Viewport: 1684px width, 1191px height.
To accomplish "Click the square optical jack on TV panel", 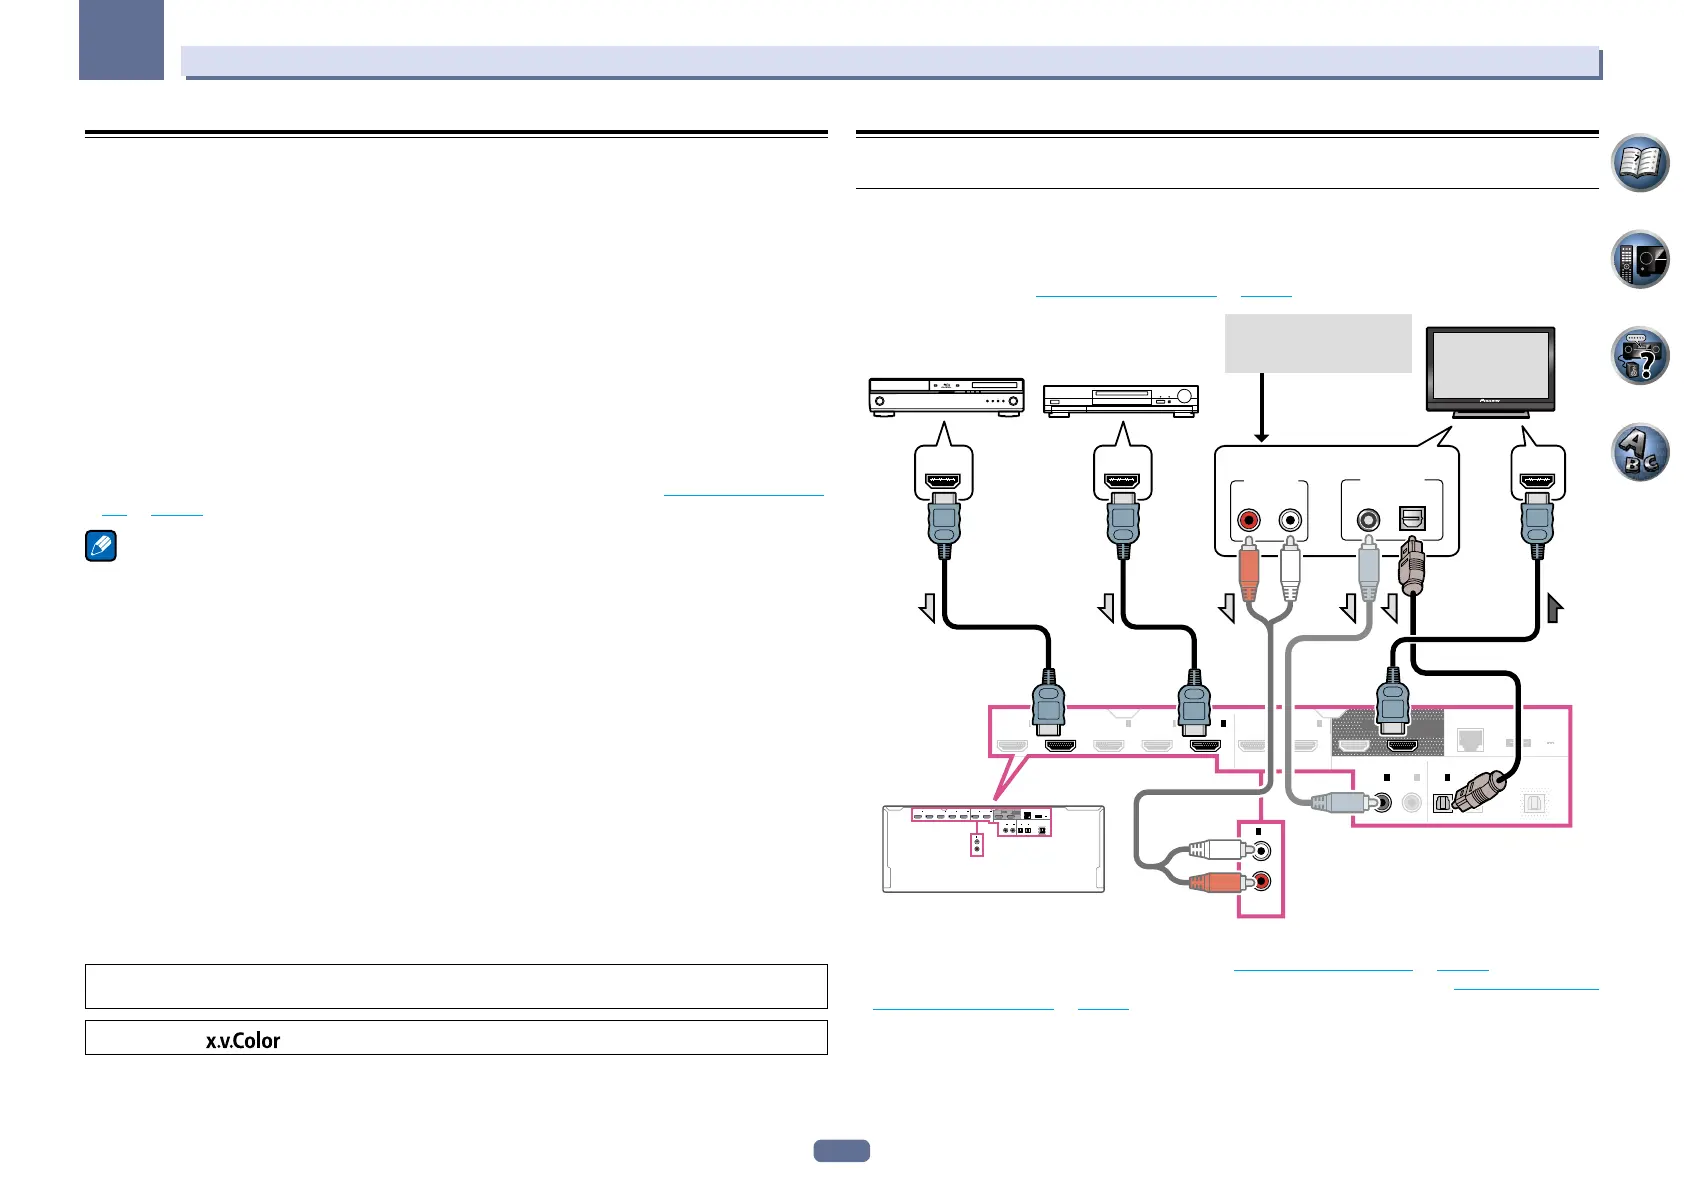I will click(1412, 518).
